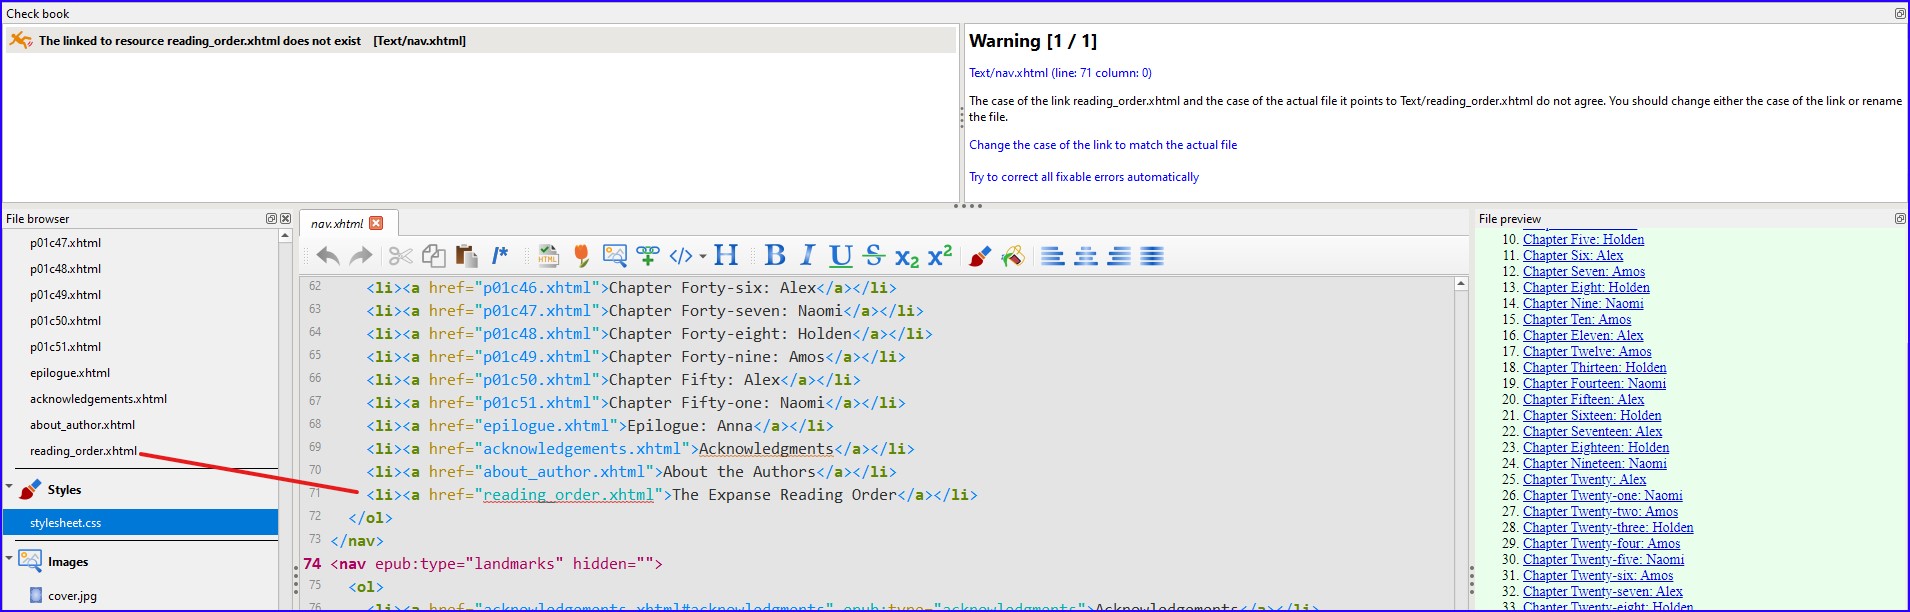Click 'Try to correct all fixable errors automatically'
This screenshot has height=612, width=1910.
1084,177
